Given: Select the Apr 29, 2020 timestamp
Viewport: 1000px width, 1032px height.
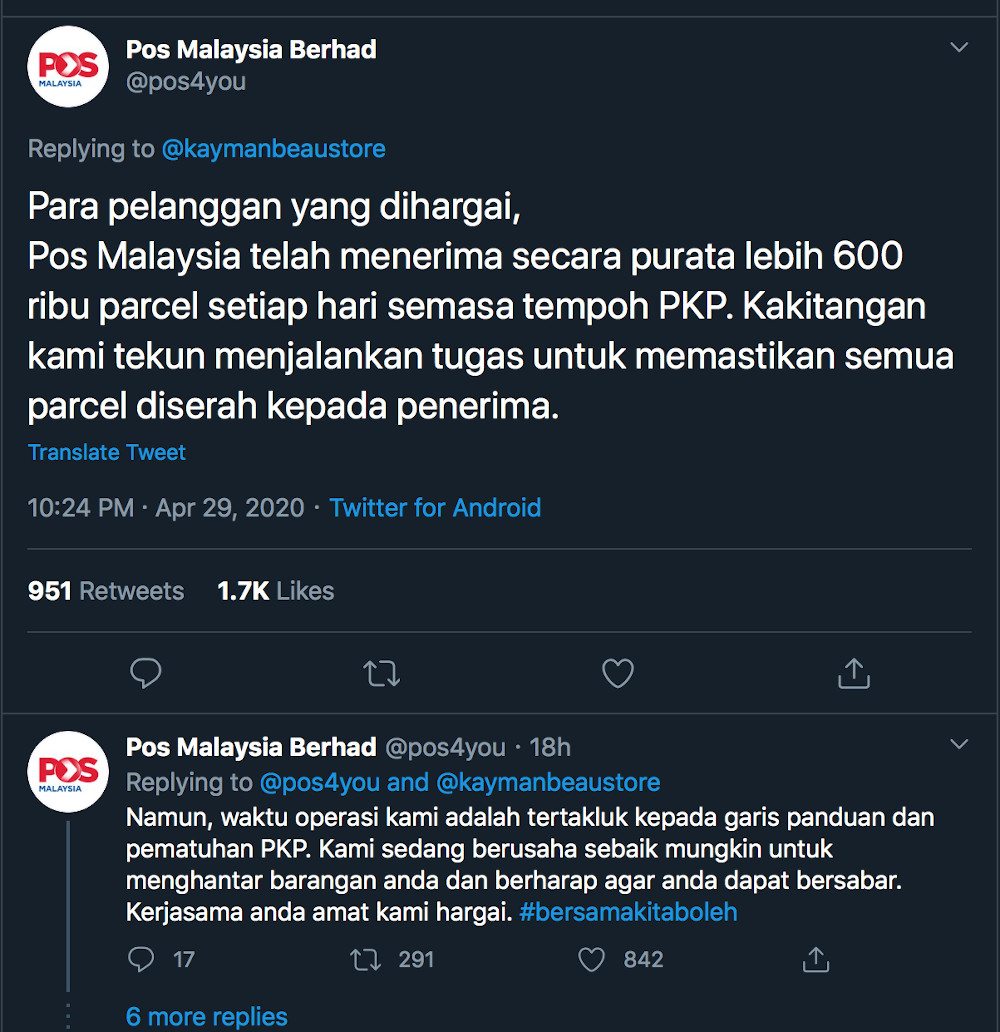Looking at the screenshot, I should point(229,508).
